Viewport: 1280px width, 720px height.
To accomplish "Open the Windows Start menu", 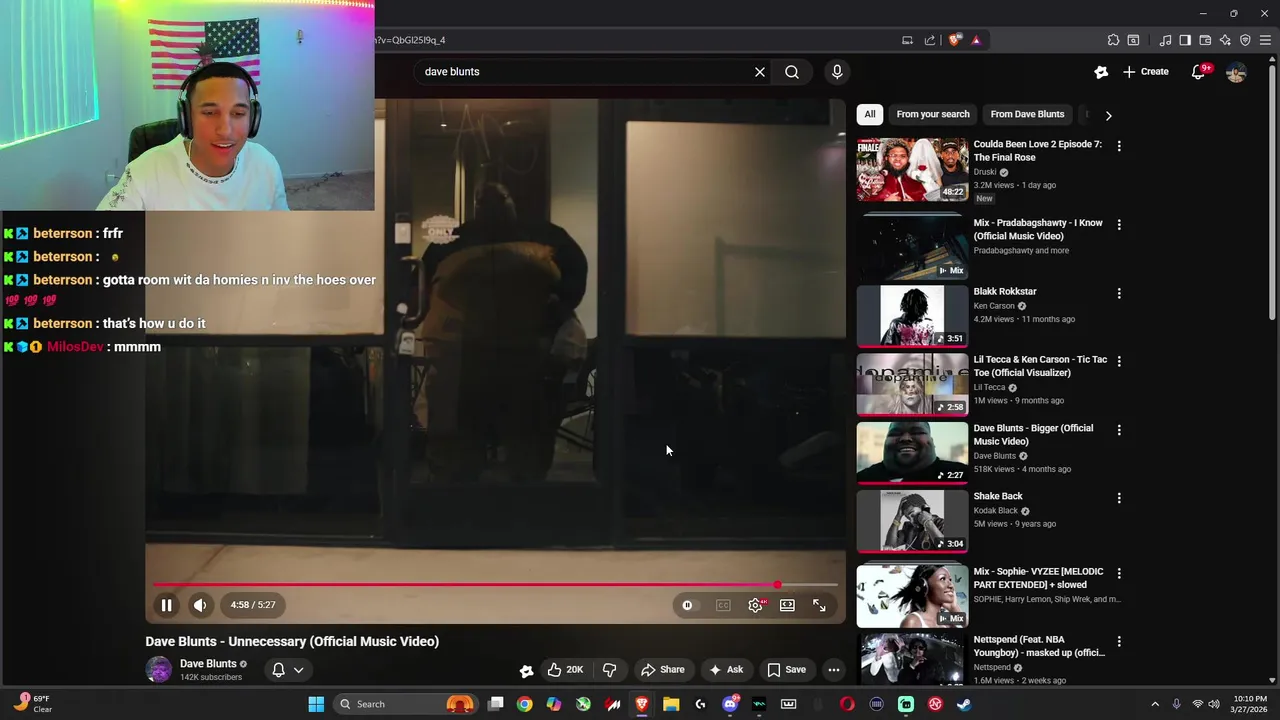I will [x=316, y=704].
